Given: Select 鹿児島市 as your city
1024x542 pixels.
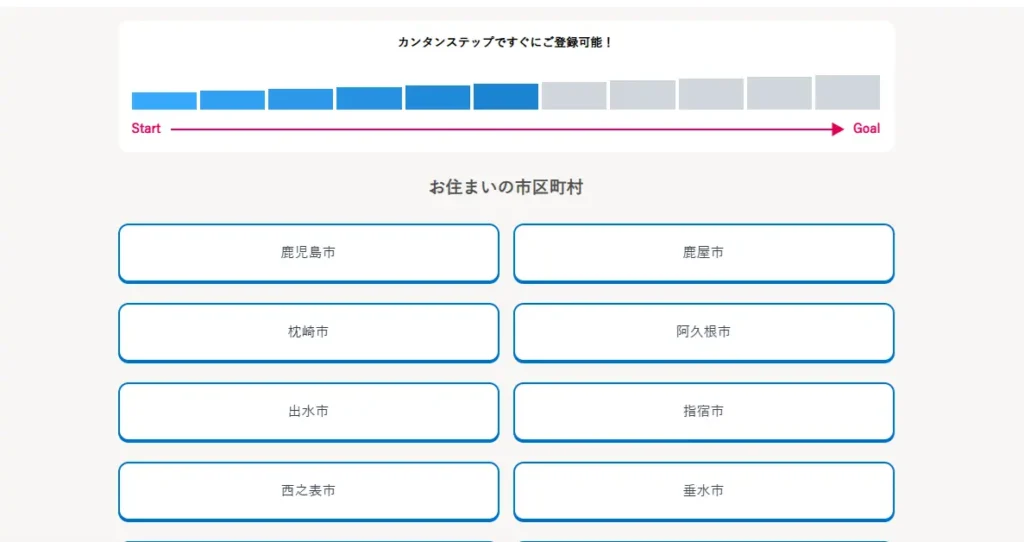Looking at the screenshot, I should click(x=308, y=253).
